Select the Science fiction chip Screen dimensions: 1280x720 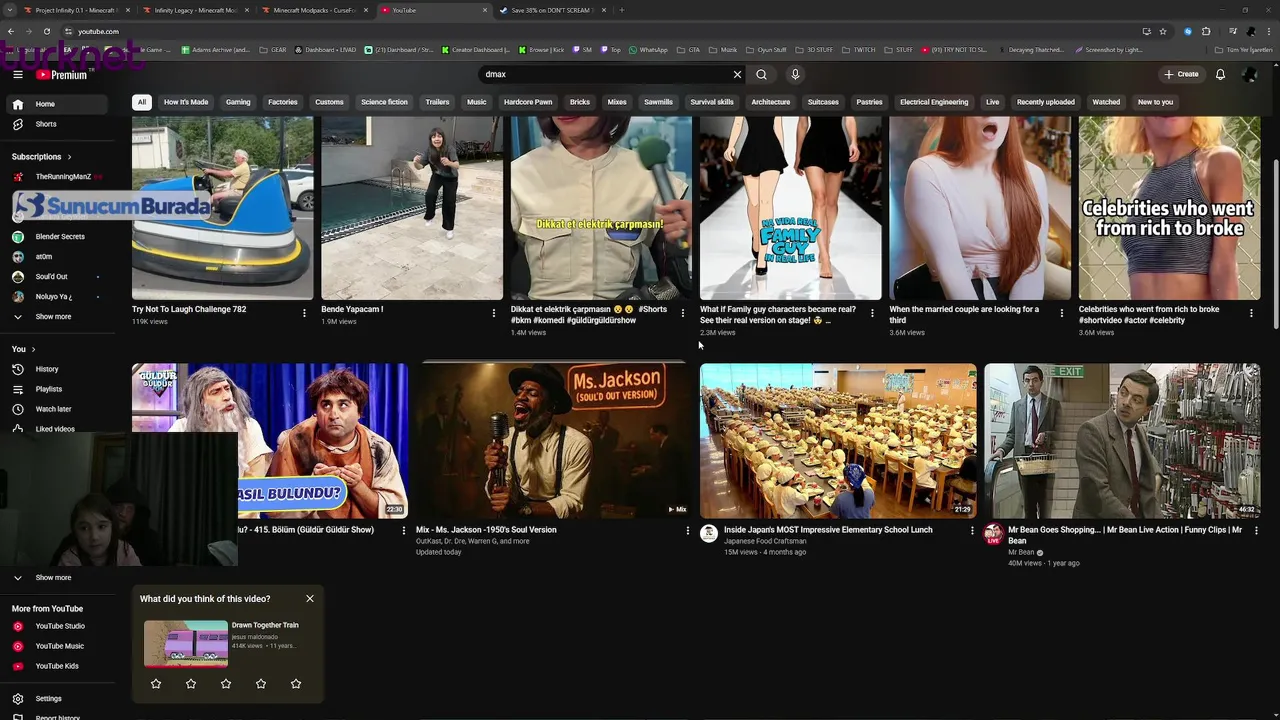point(384,102)
